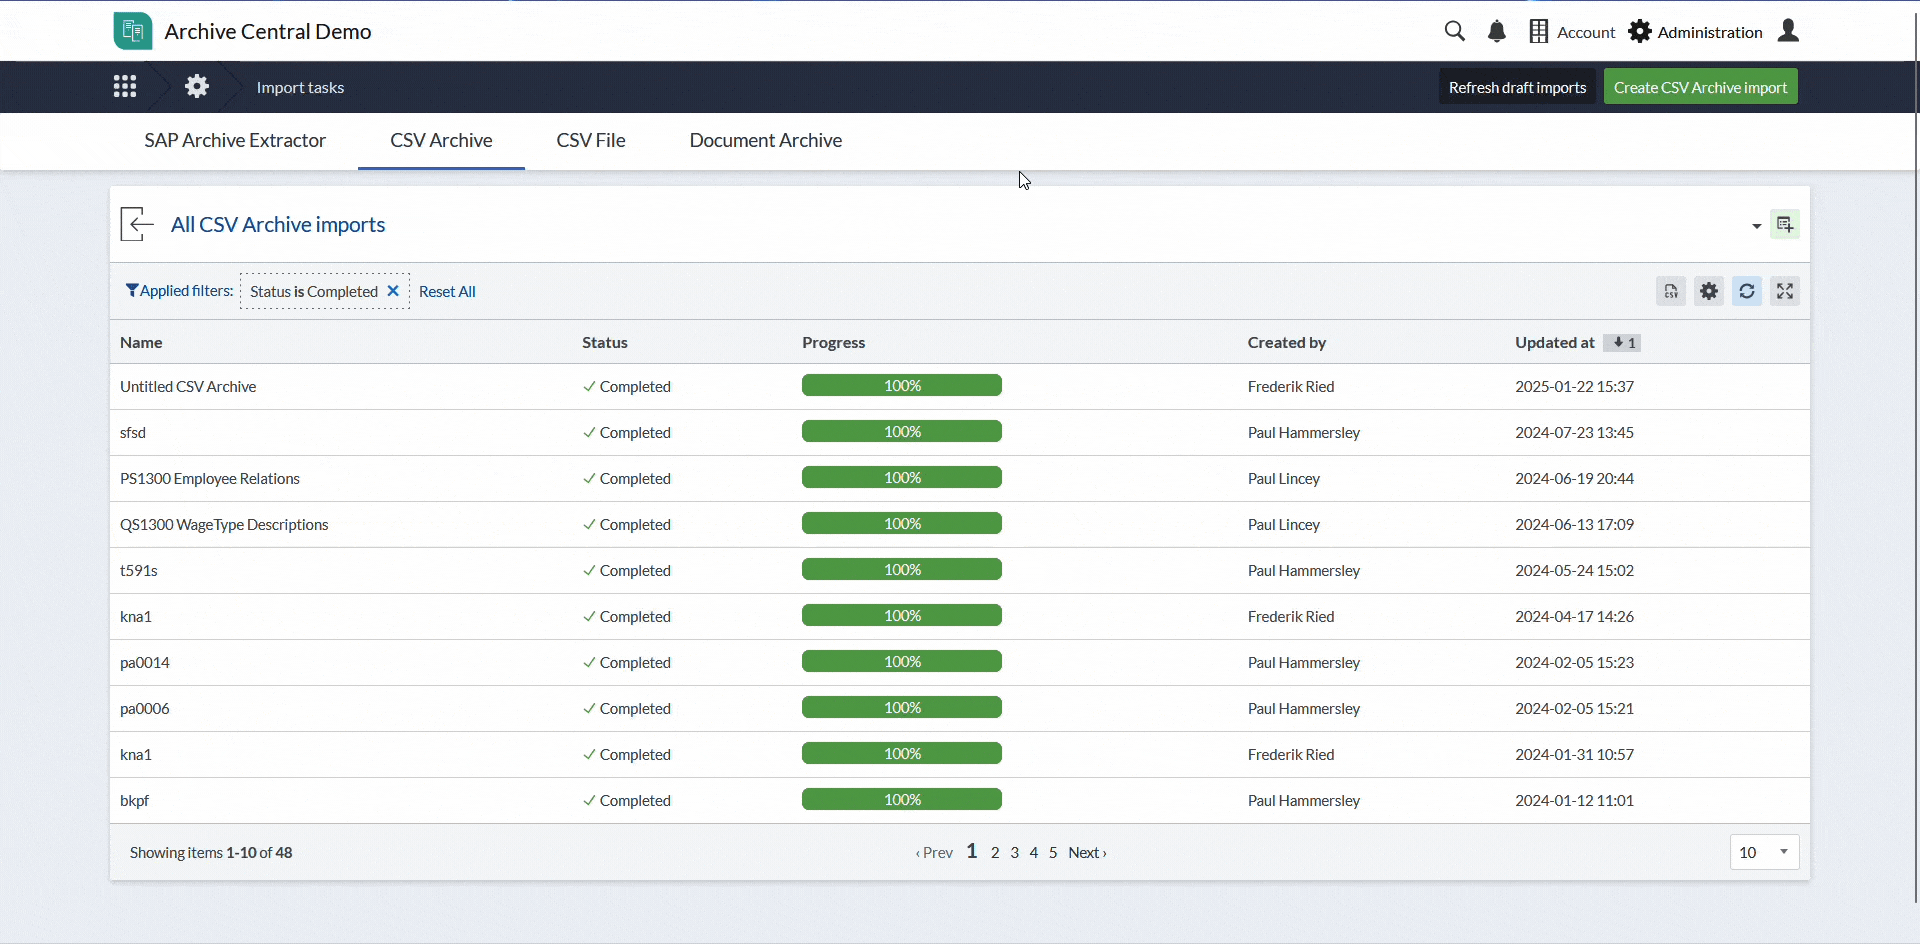Sort by the Created by column header
Screen dimensions: 1920x944
(x=1286, y=343)
